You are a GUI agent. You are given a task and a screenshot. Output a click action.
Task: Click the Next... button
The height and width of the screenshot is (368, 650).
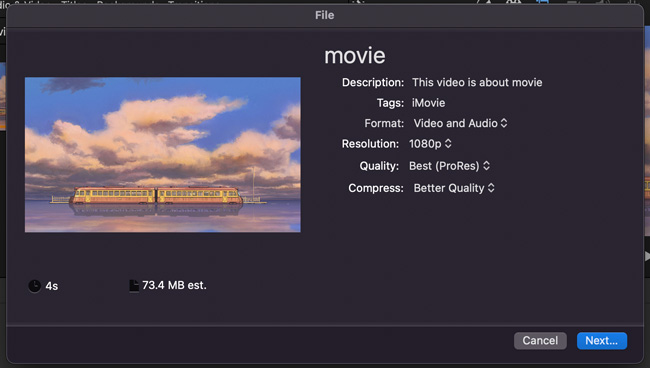coord(601,341)
